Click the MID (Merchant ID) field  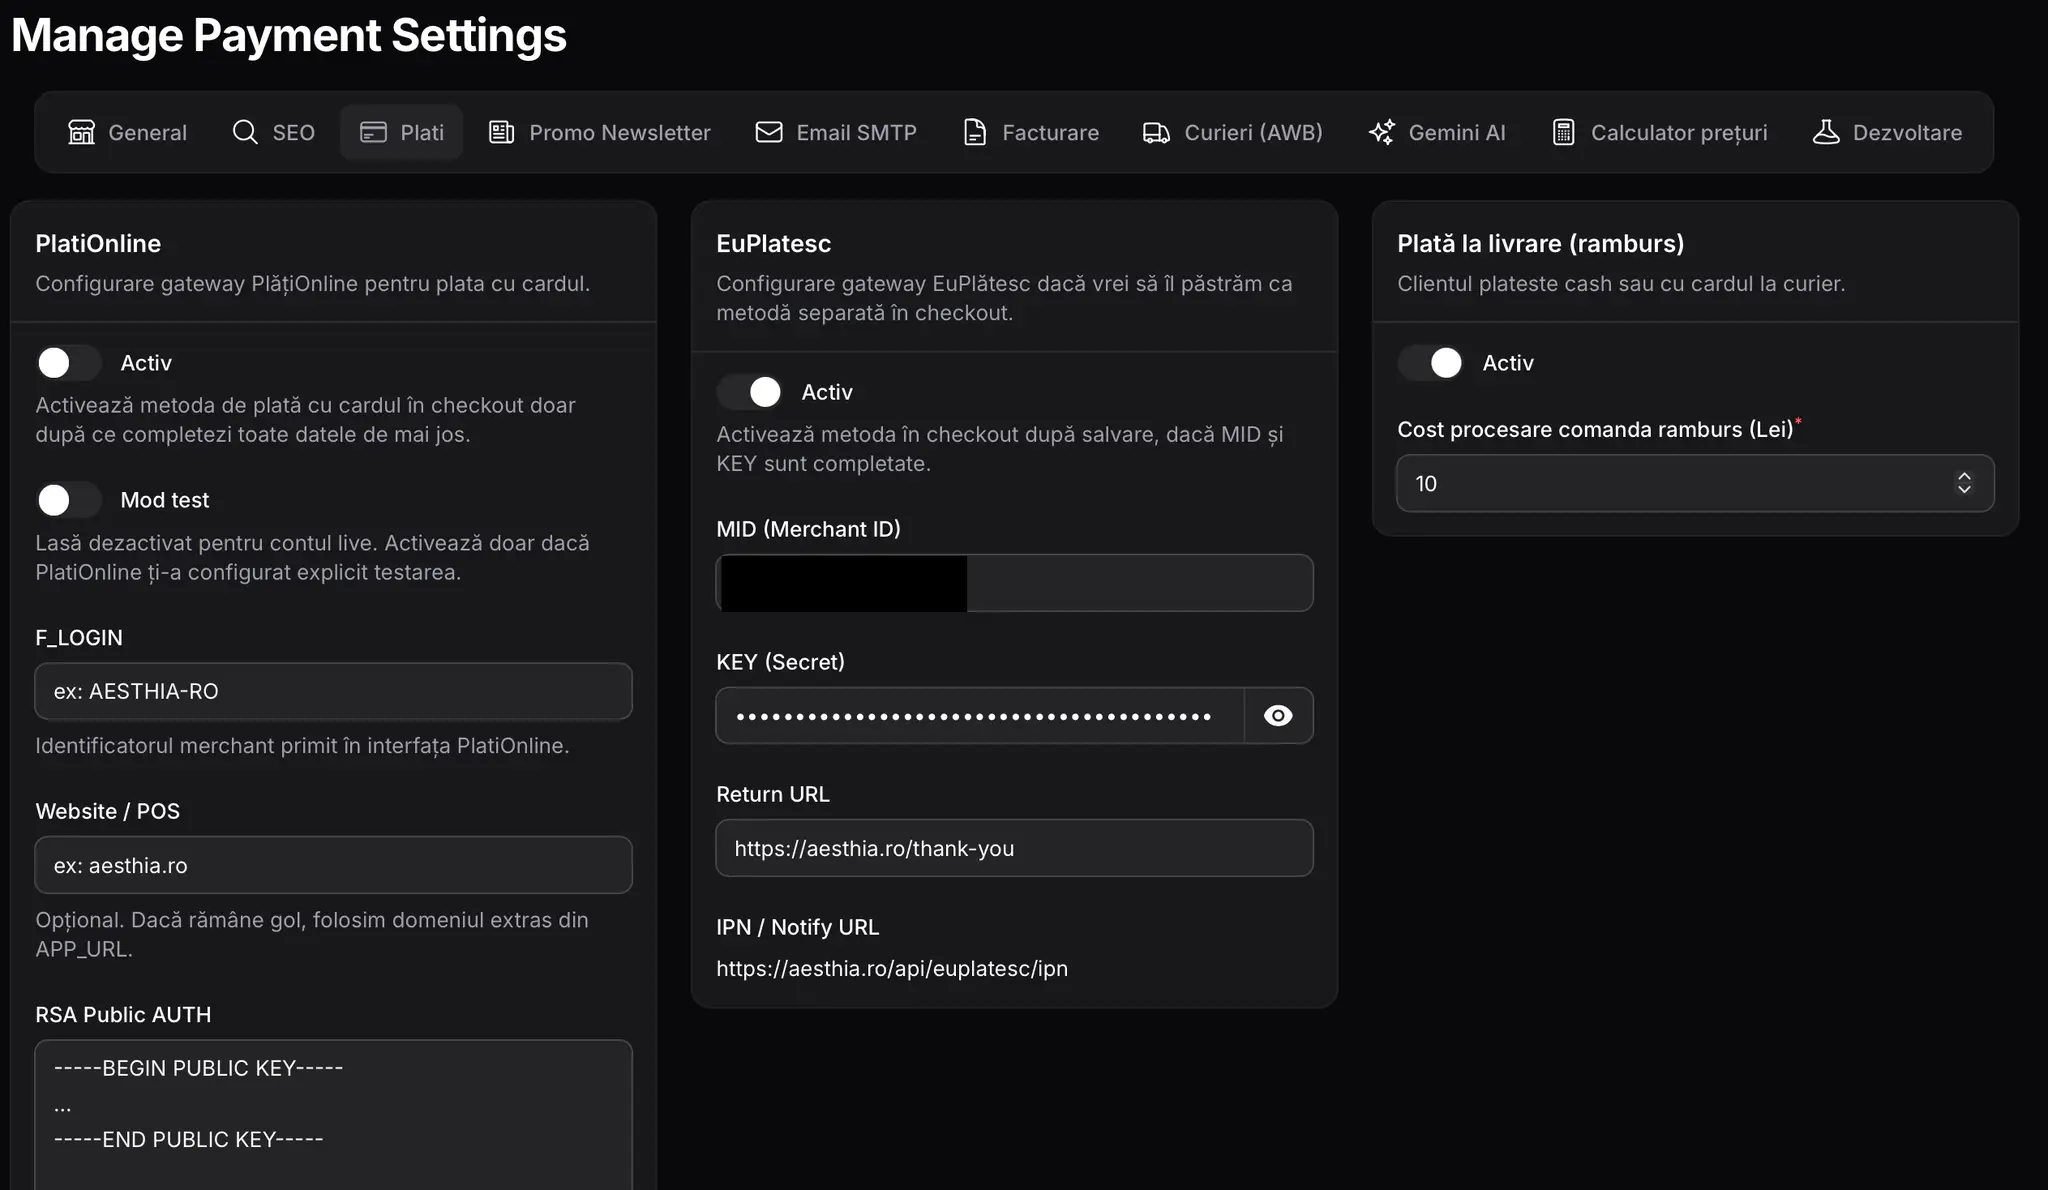coord(1015,583)
